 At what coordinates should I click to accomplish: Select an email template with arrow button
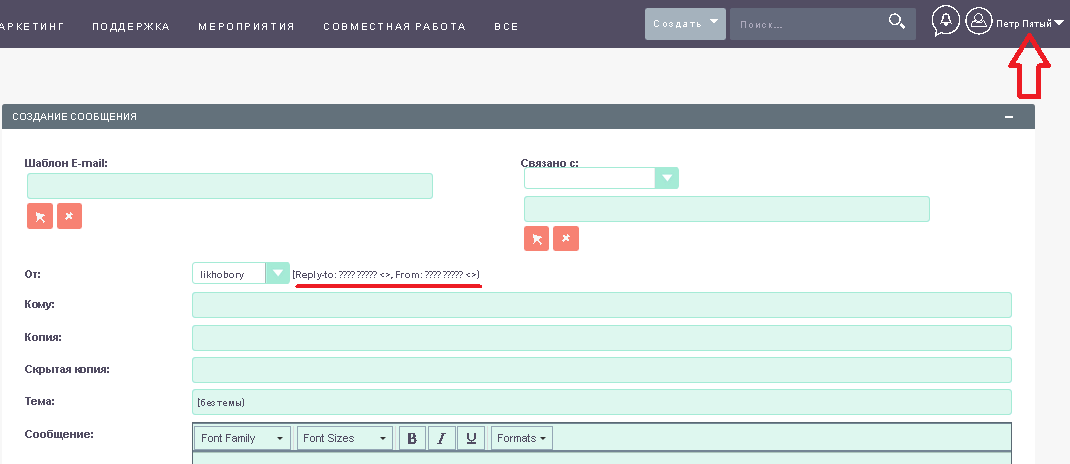(x=40, y=216)
